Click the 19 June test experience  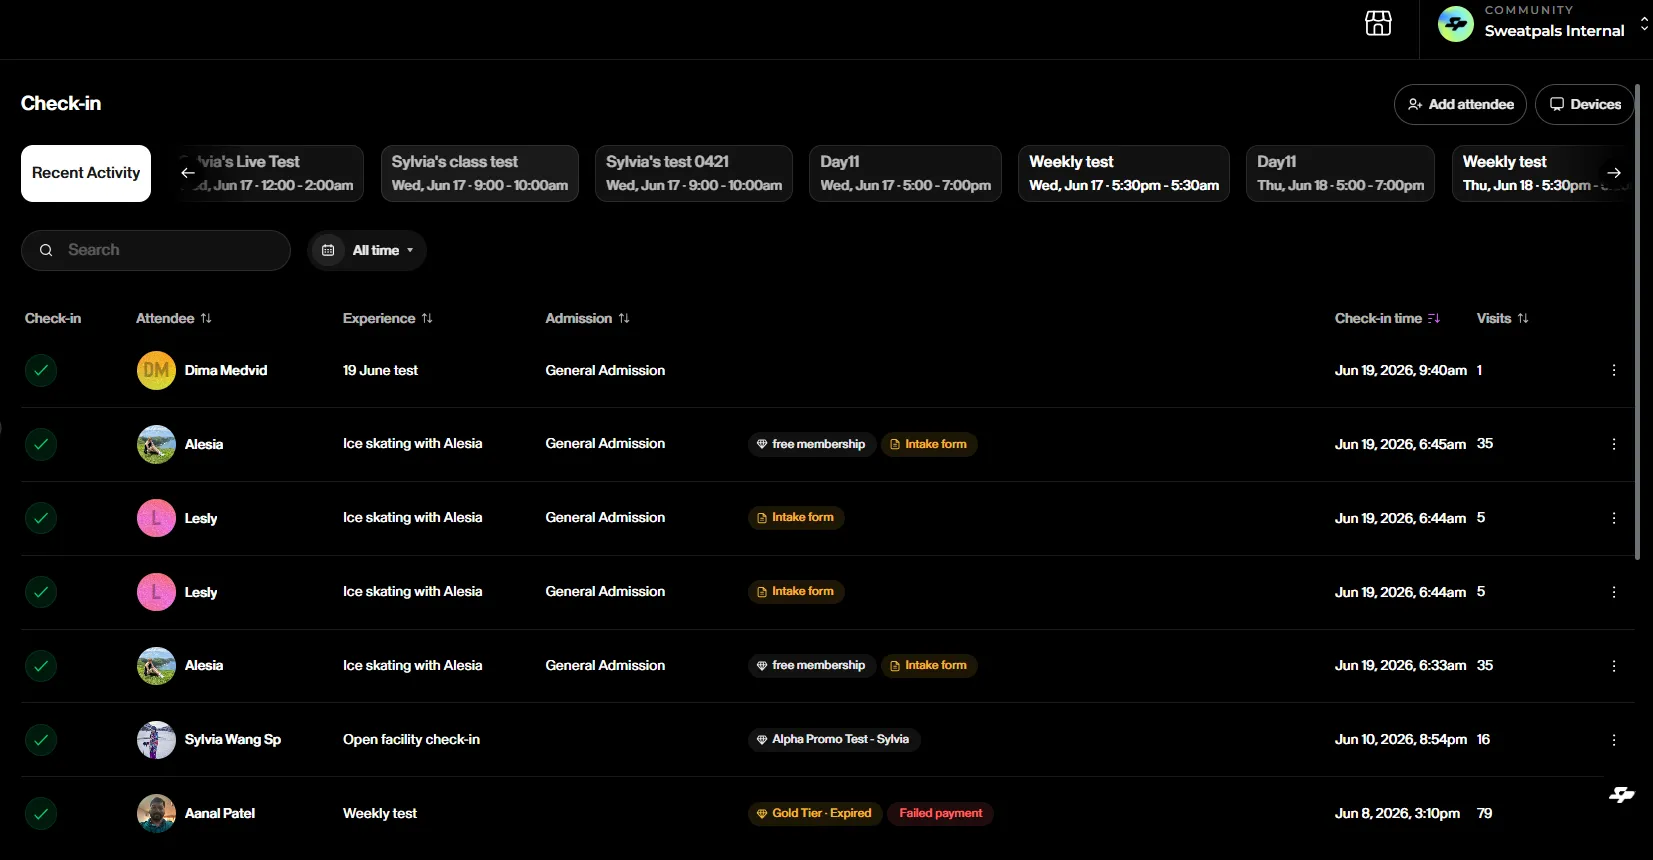click(380, 370)
